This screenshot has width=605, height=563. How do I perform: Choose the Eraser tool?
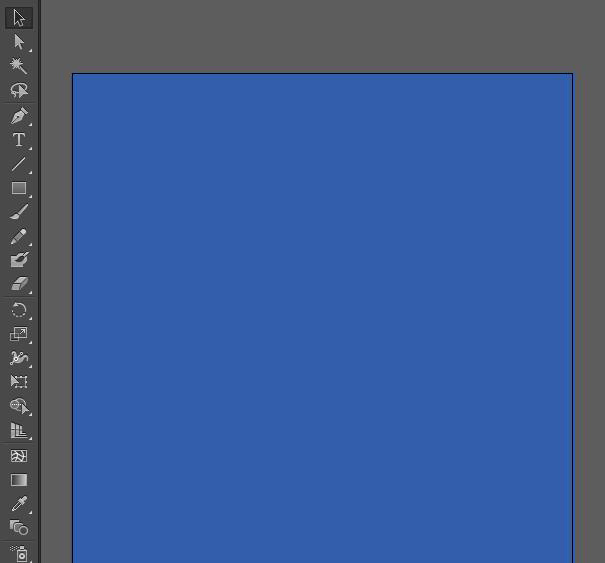[19, 284]
